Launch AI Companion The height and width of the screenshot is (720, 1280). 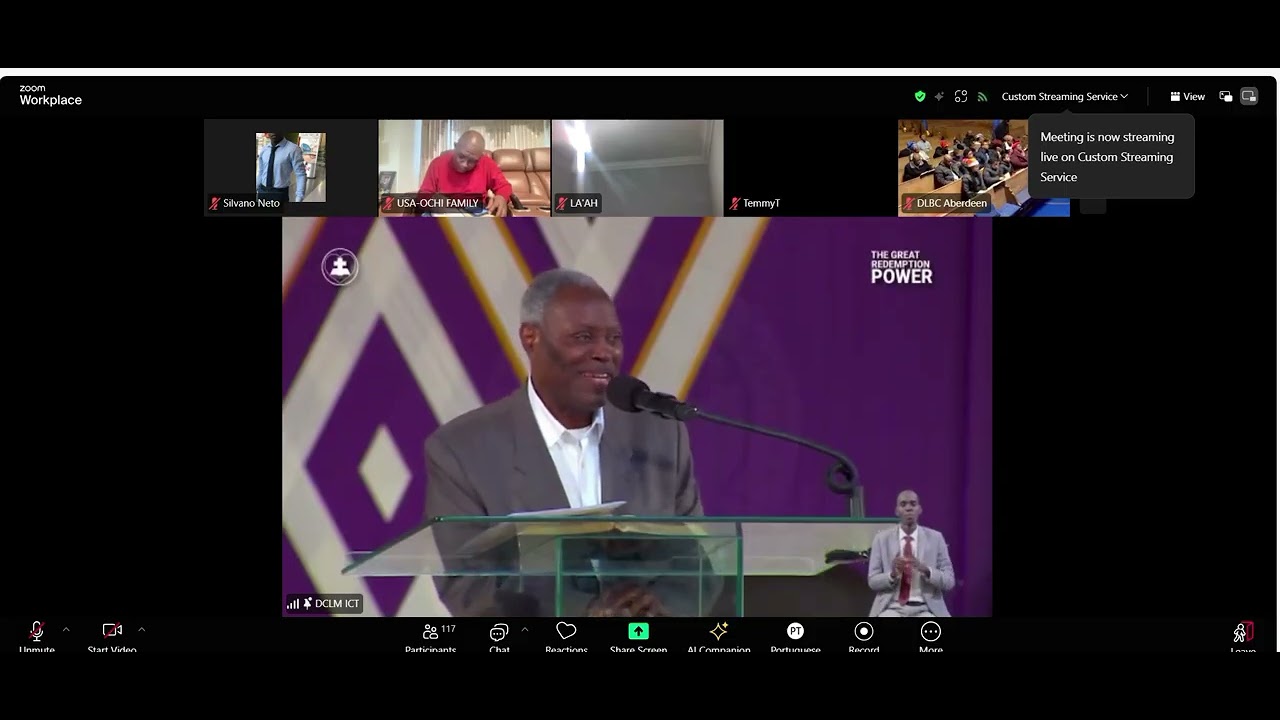718,636
